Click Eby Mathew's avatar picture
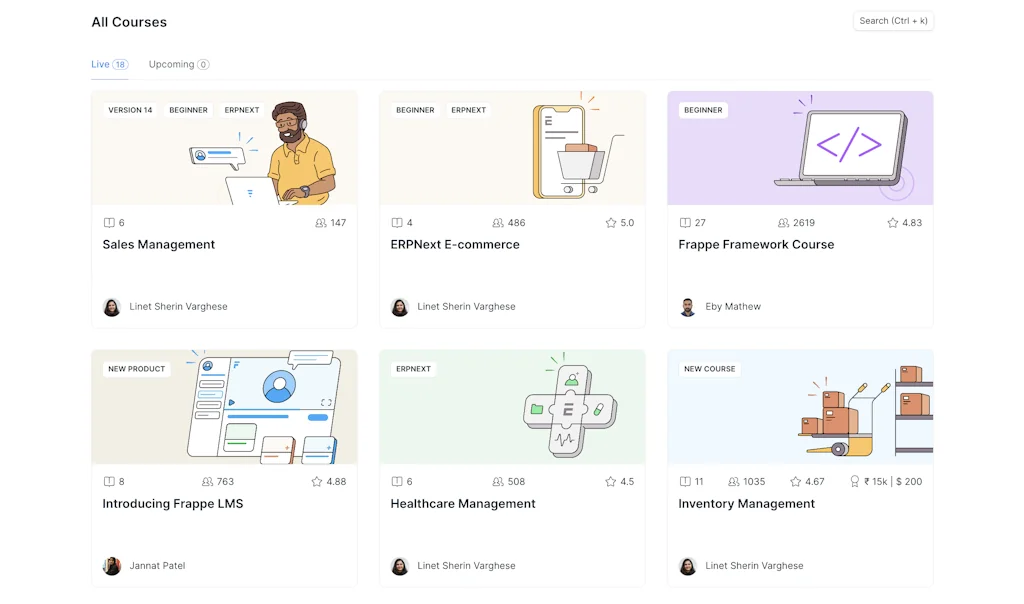Image resolution: width=1024 pixels, height=604 pixels. click(688, 307)
